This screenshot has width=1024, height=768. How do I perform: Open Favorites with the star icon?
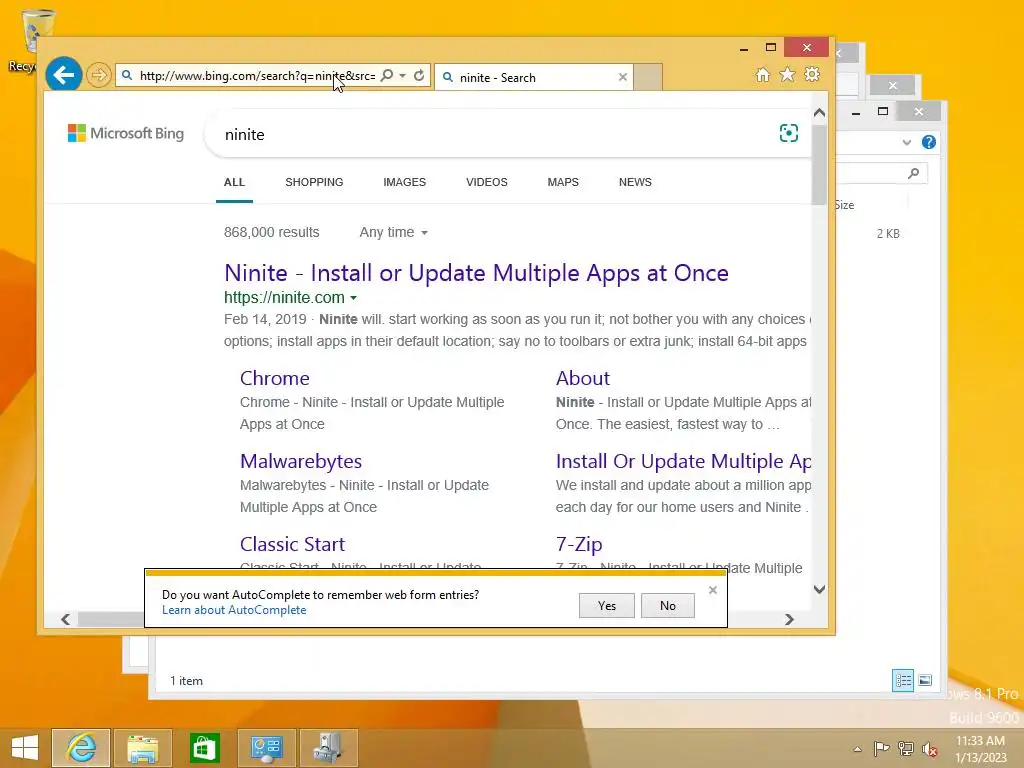(x=788, y=74)
